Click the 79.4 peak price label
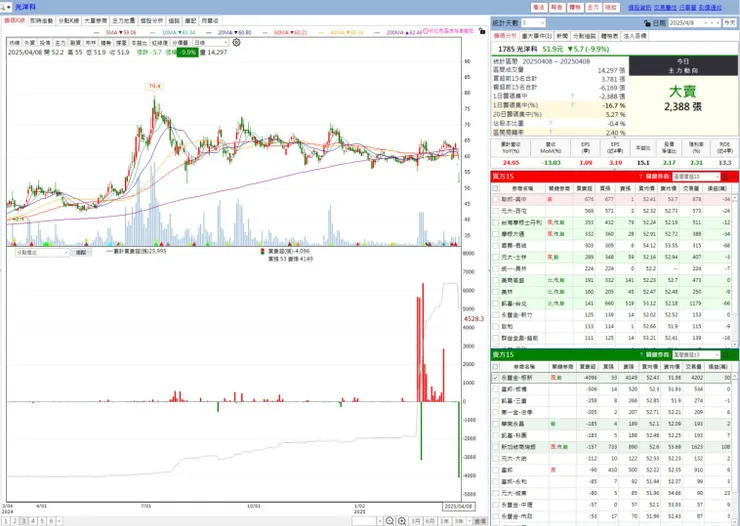The height and width of the screenshot is (526, 740). coord(154,86)
